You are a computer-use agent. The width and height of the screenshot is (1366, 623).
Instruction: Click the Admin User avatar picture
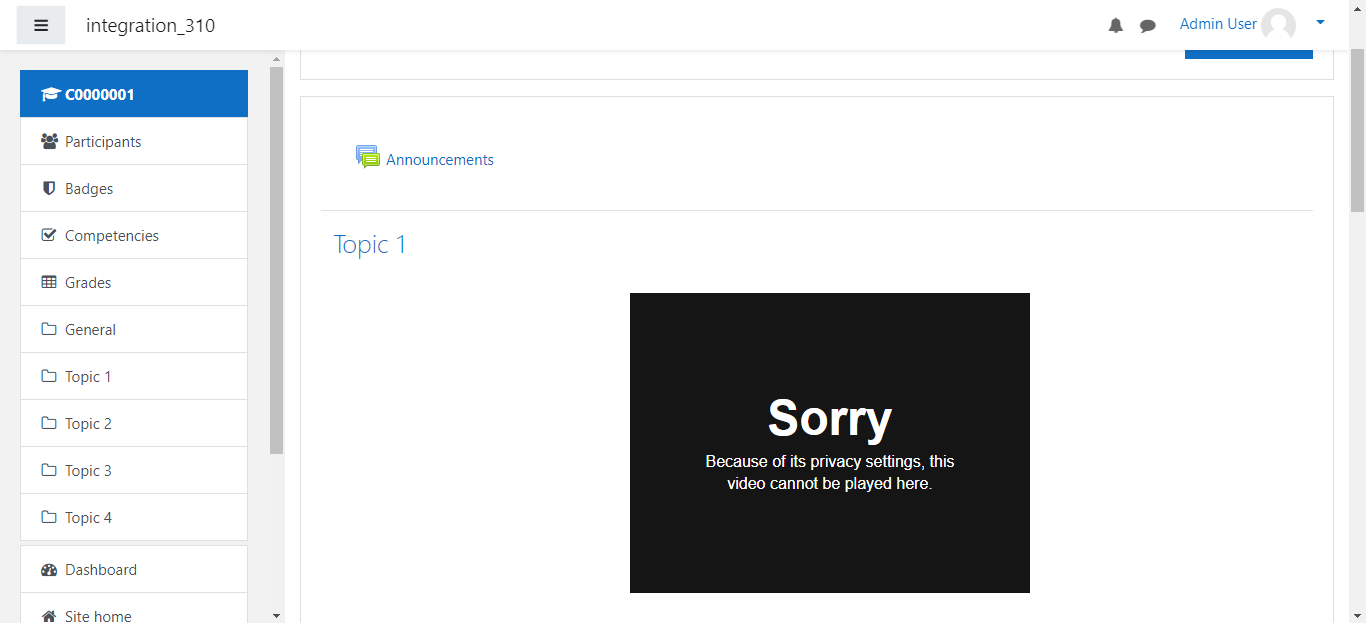1278,25
